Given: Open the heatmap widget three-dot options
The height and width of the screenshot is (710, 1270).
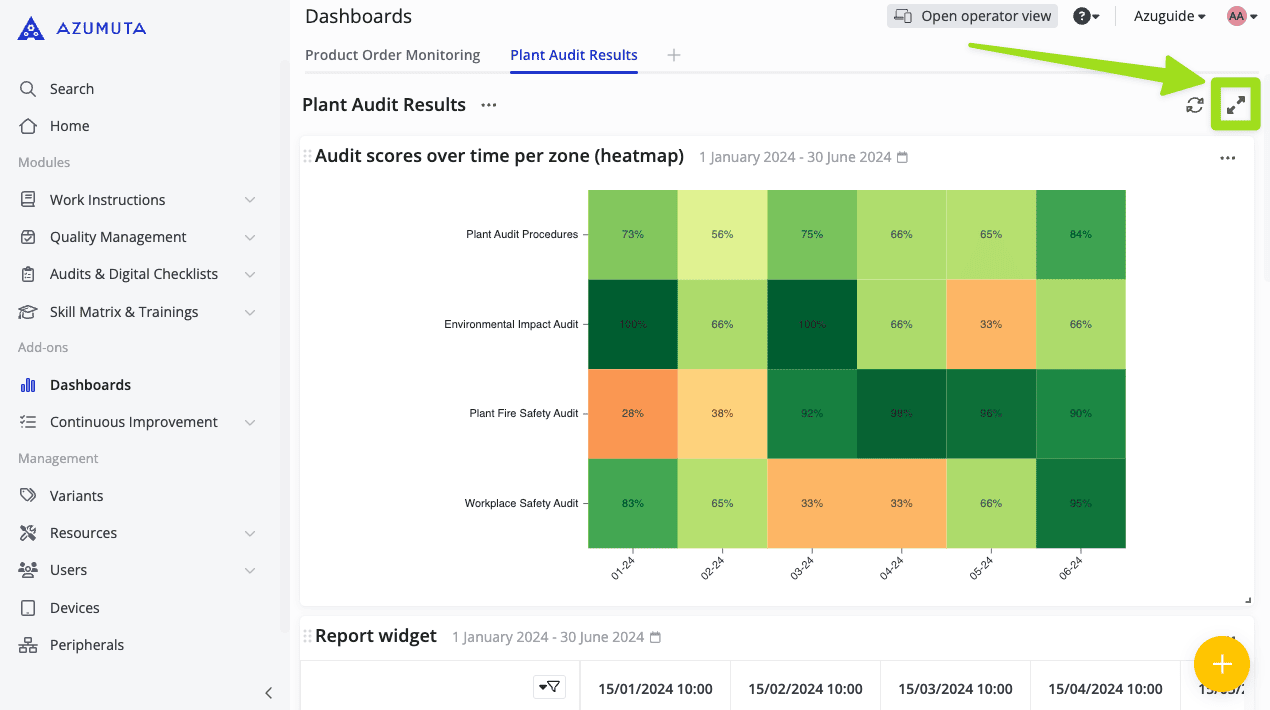Looking at the screenshot, I should pyautogui.click(x=1227, y=158).
